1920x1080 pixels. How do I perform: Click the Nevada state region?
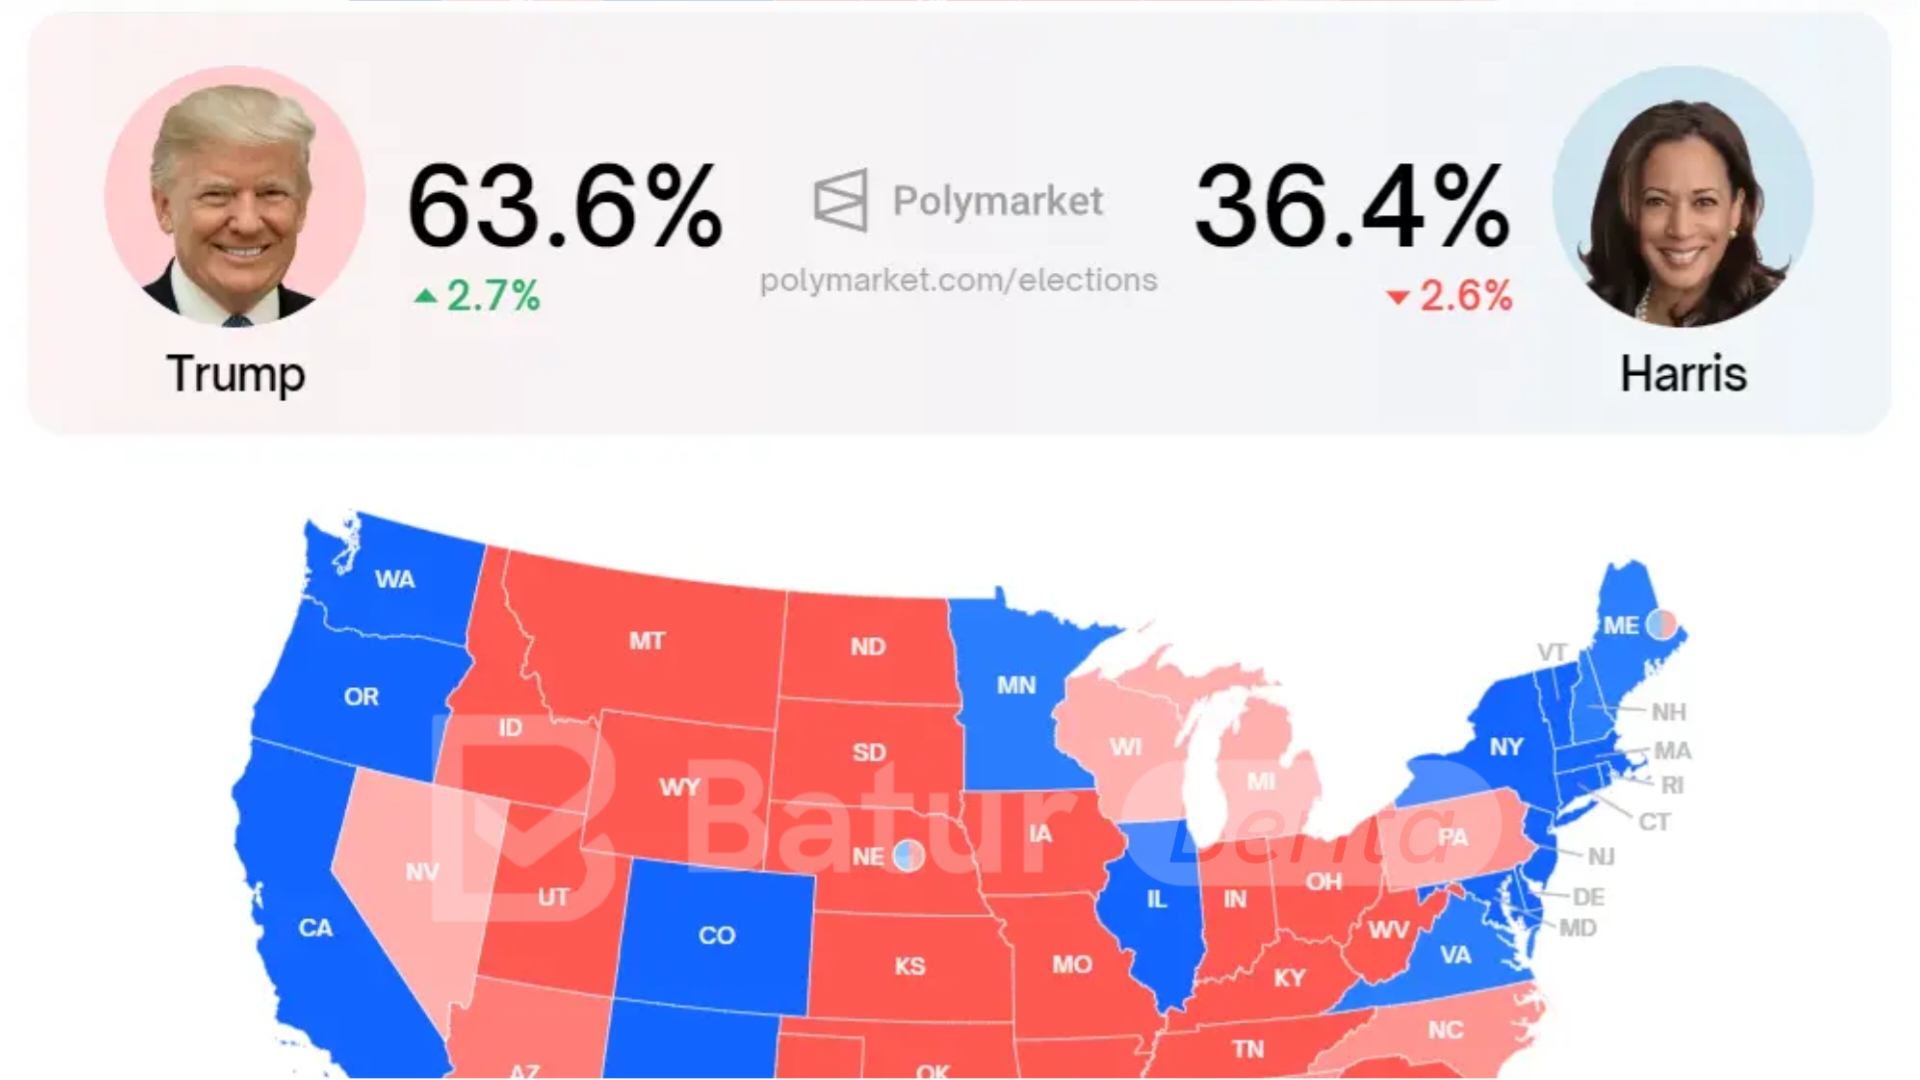(424, 872)
